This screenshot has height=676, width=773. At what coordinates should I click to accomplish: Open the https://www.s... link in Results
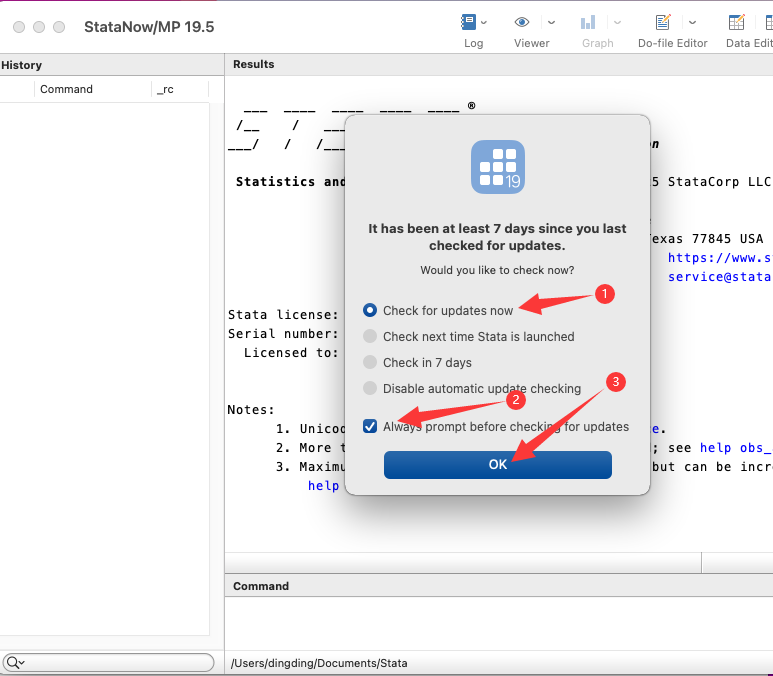pyautogui.click(x=719, y=257)
